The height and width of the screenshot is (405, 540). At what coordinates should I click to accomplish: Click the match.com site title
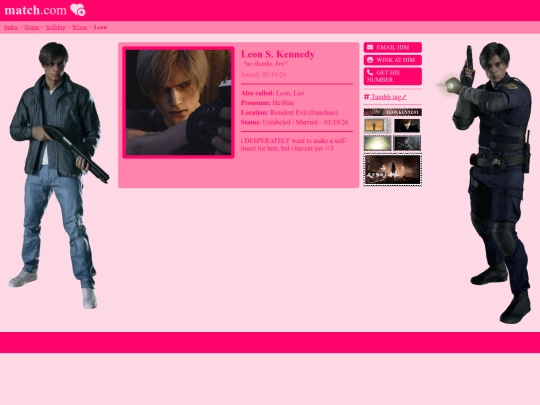[x=35, y=10]
